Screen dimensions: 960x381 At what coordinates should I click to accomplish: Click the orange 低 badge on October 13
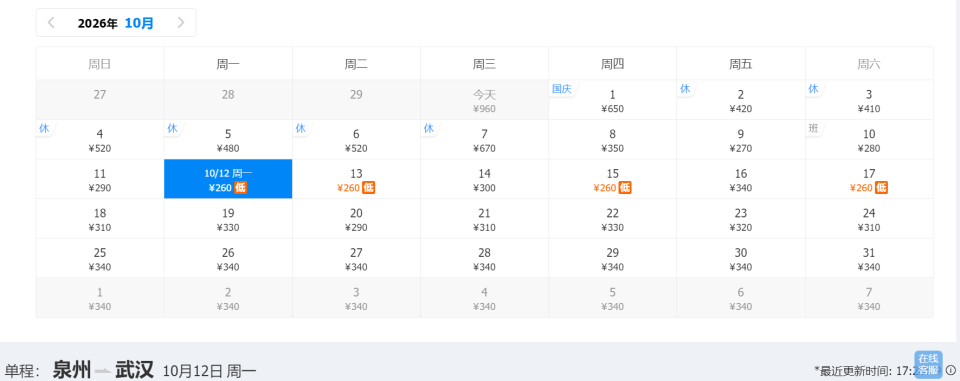368,188
